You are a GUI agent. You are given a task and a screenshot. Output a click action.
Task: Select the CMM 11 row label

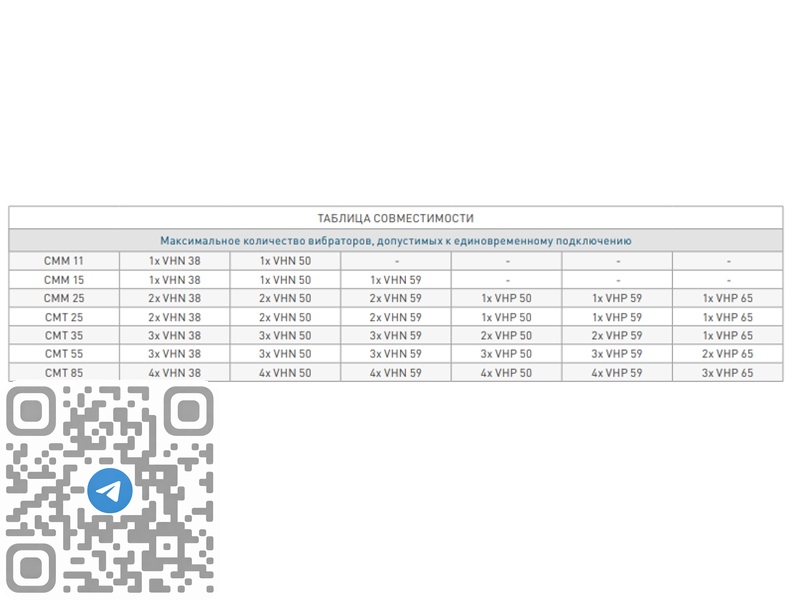tap(64, 261)
